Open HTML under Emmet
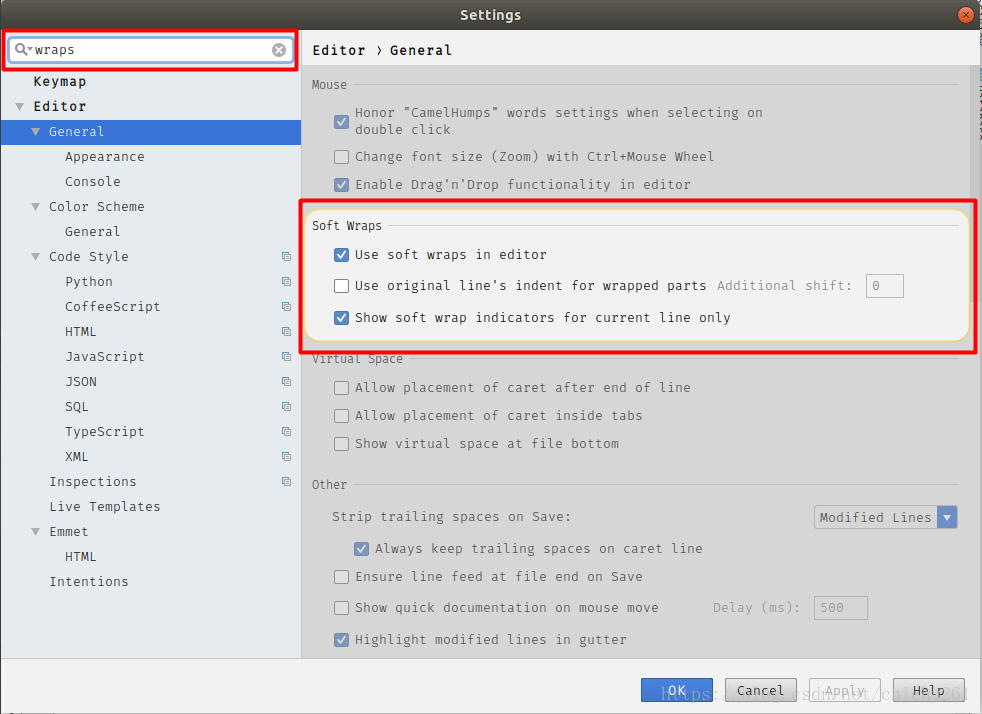982x714 pixels. 80,557
